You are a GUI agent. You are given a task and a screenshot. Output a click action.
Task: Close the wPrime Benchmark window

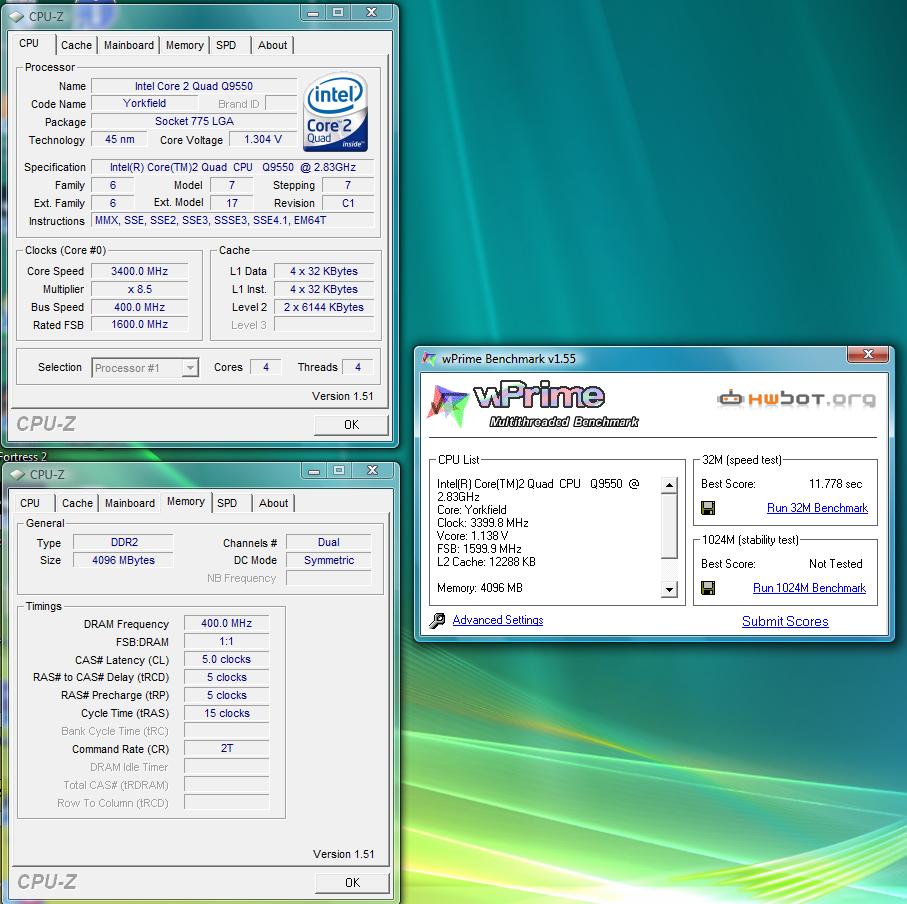pyautogui.click(x=868, y=354)
